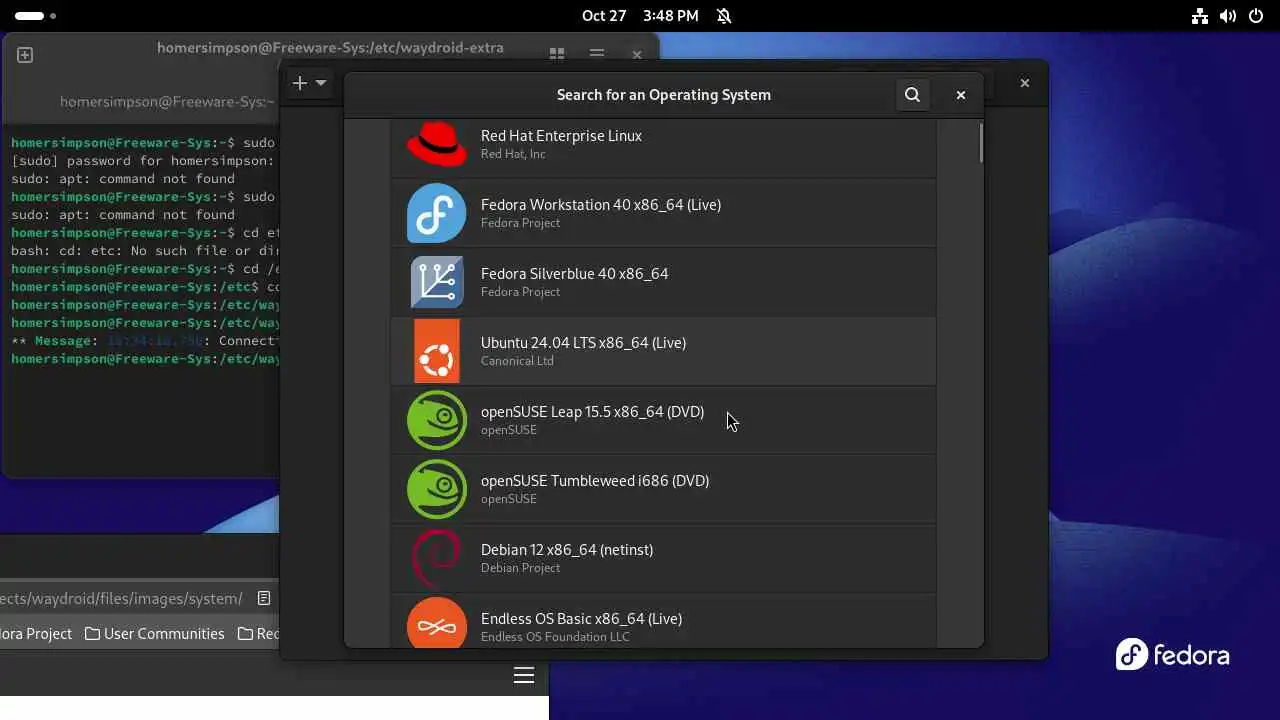Select openSUSE Leap 15.5 x86_64 (DVD)
Image resolution: width=1280 pixels, height=720 pixels.
tap(664, 420)
